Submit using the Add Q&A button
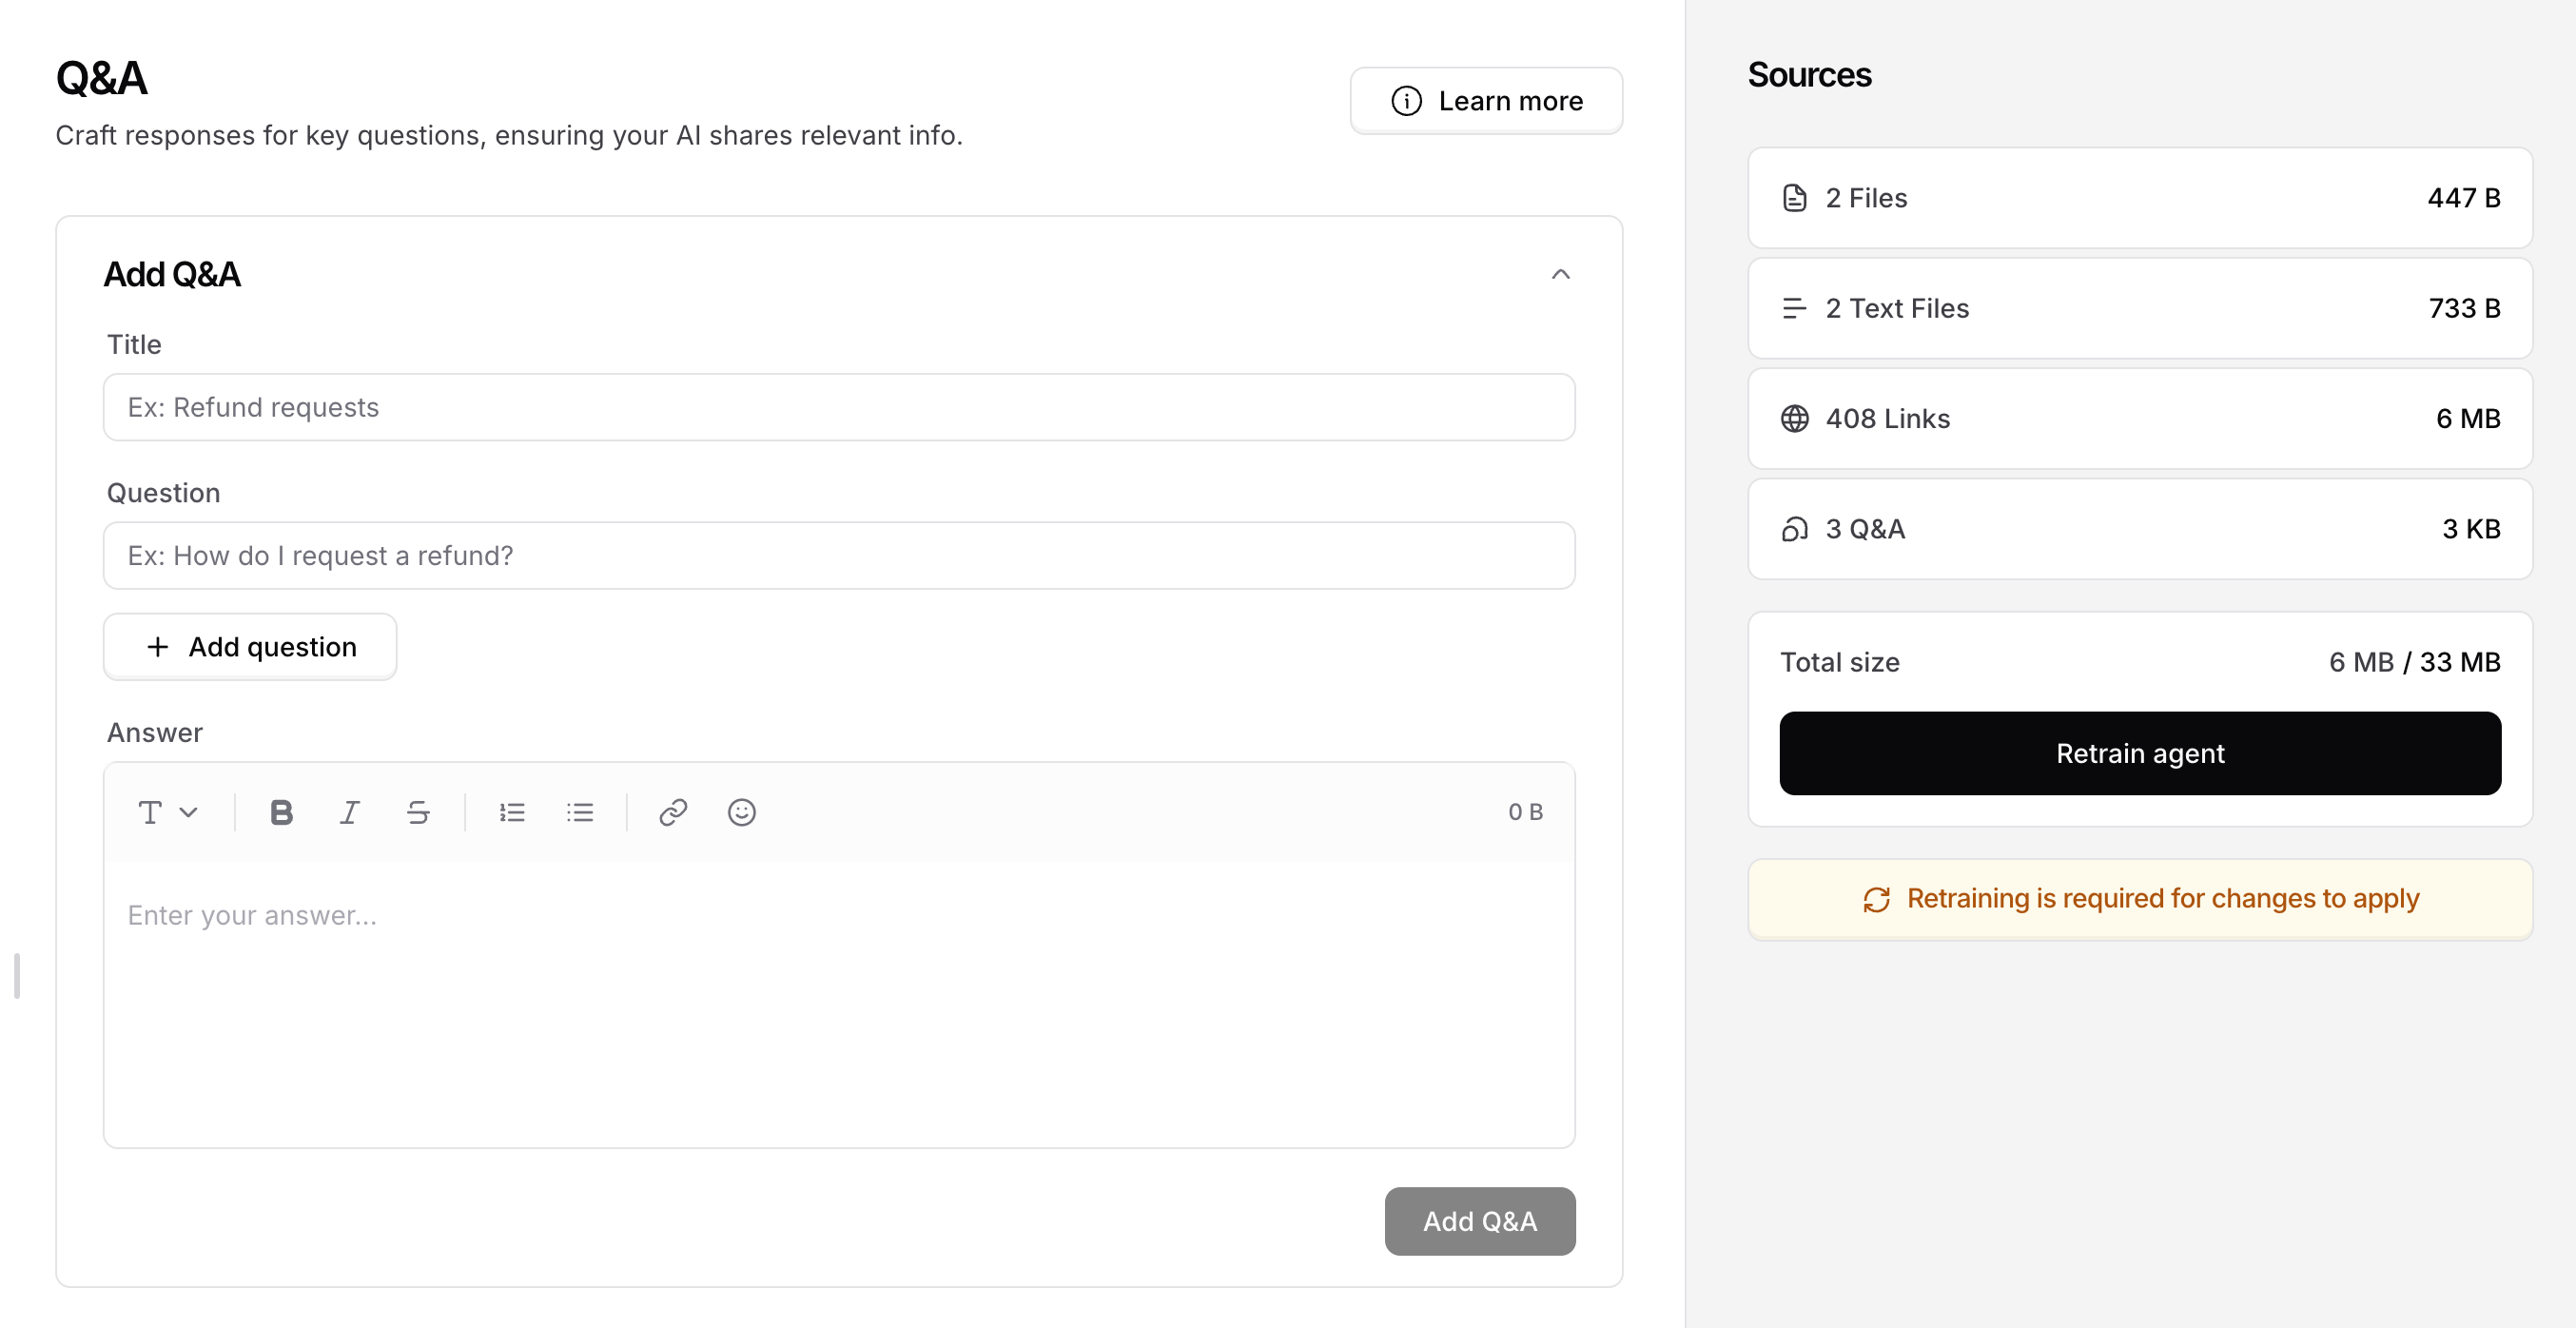Screen dimensions: 2576x1328 (x=1480, y=1221)
